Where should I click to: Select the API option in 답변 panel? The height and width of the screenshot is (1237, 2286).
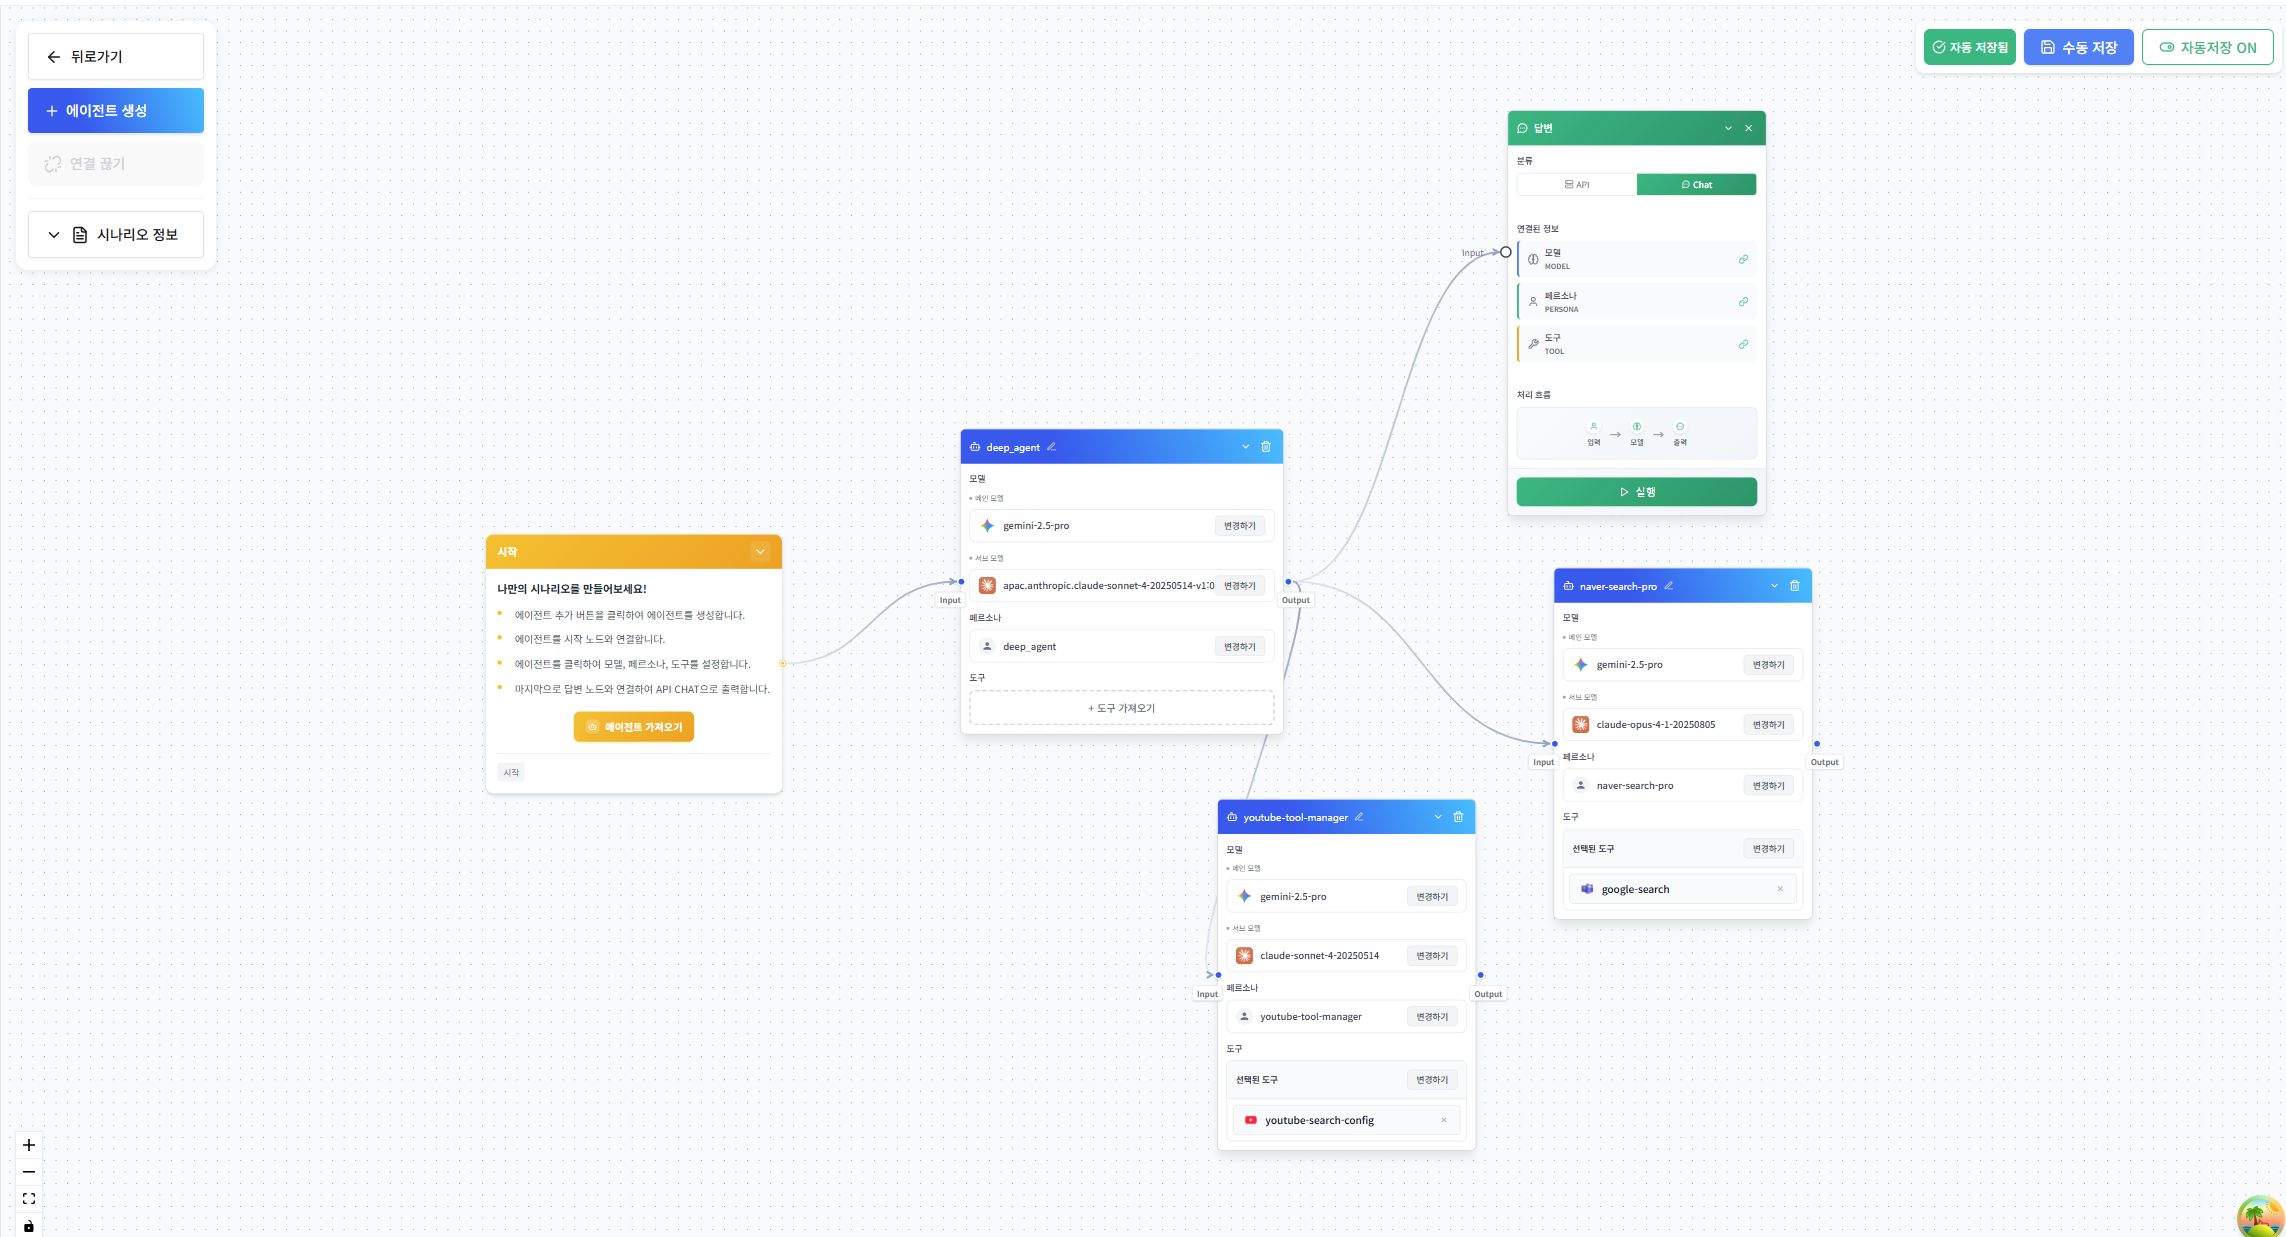point(1577,185)
